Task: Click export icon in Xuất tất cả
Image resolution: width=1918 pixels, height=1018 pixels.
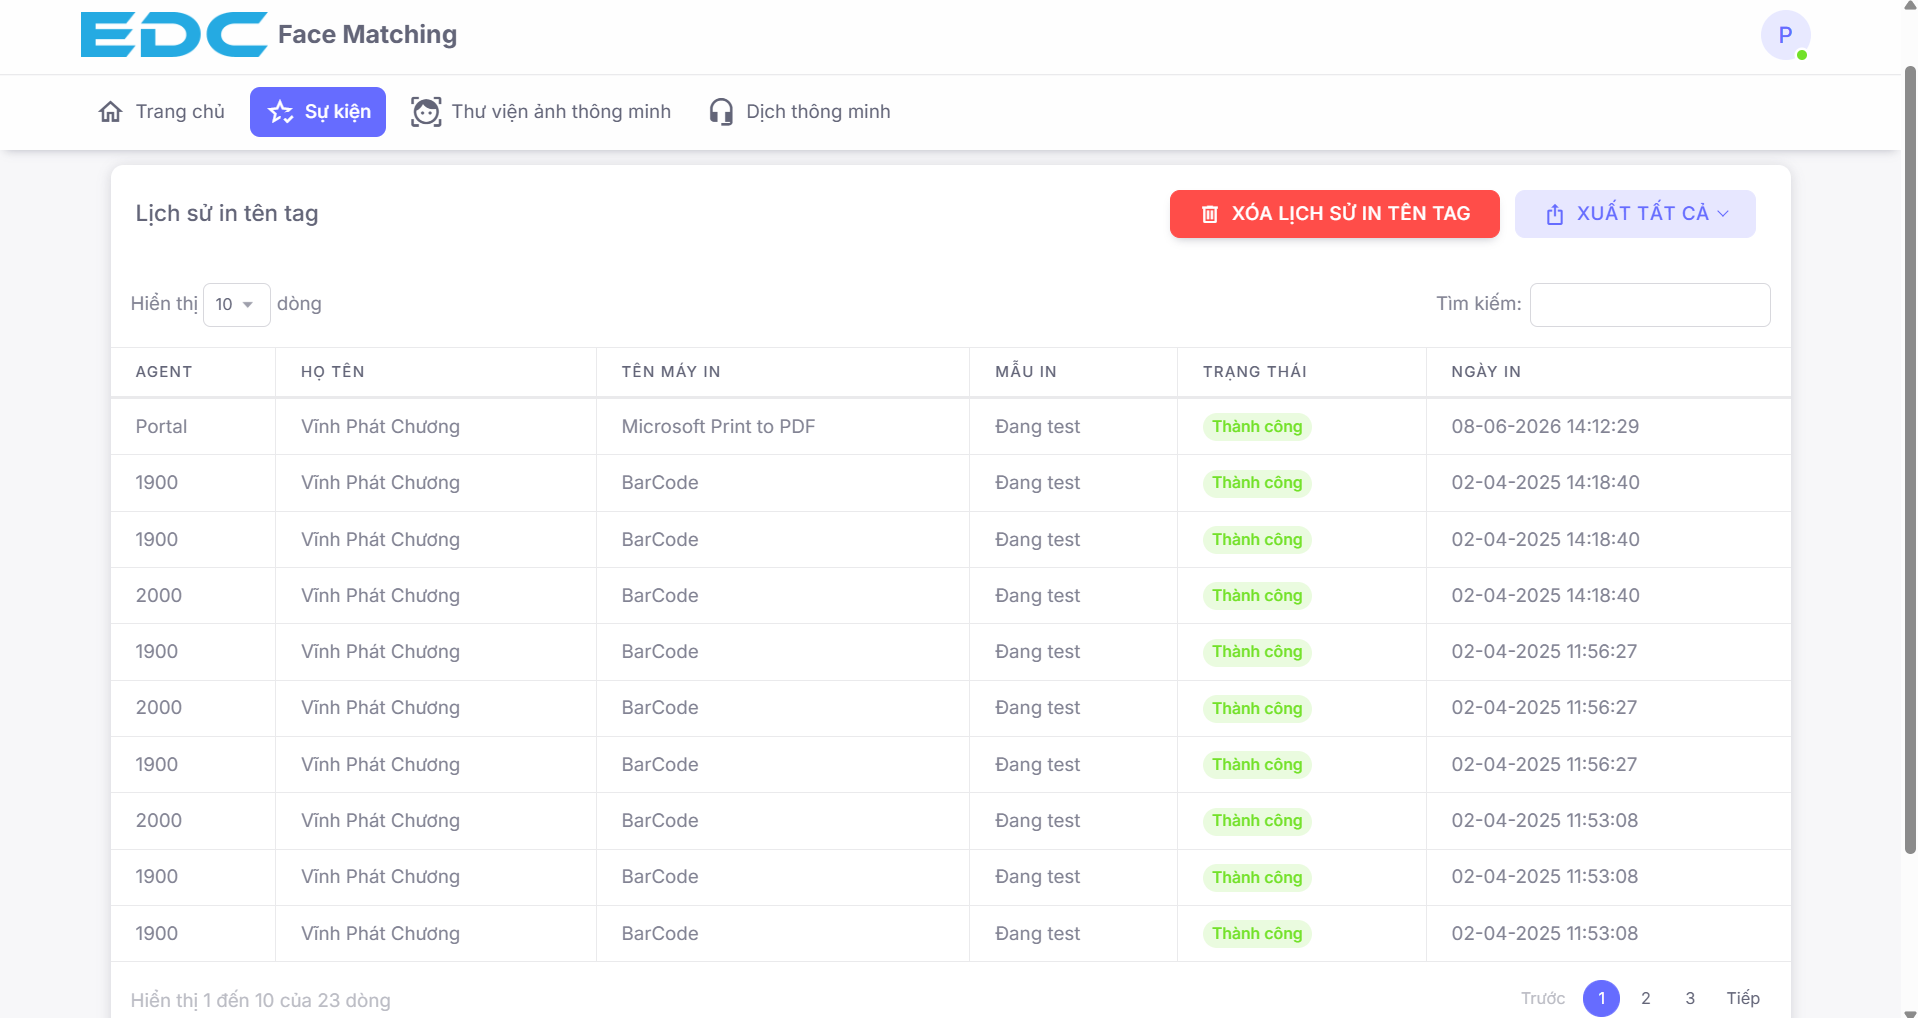Action: [x=1555, y=214]
